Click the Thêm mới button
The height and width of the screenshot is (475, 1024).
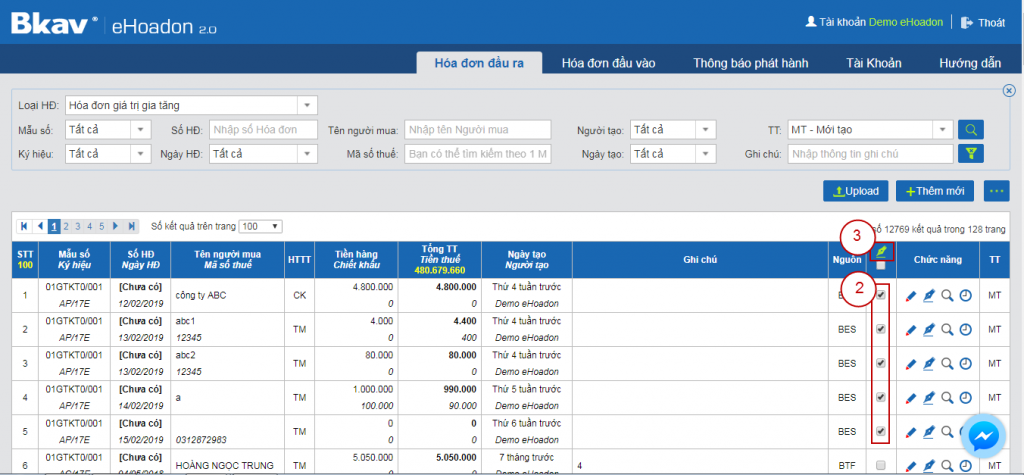tap(935, 191)
